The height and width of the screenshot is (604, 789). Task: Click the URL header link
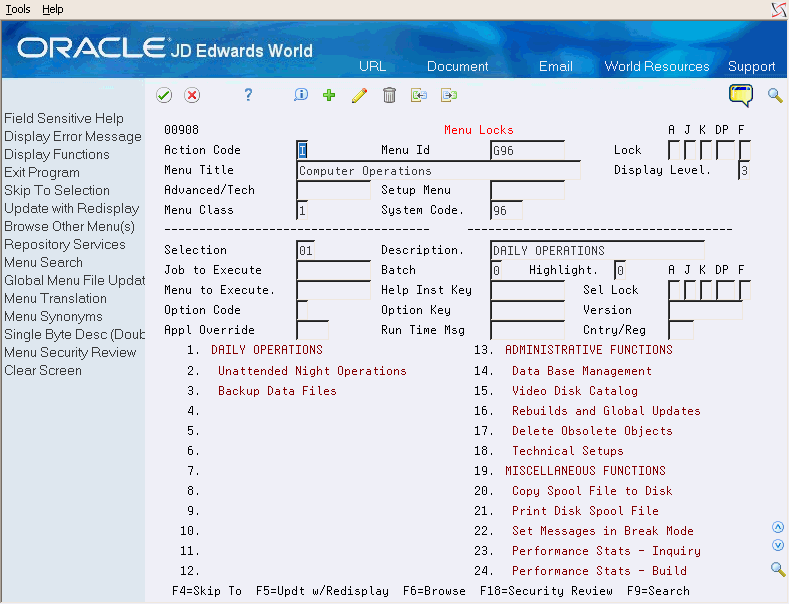pyautogui.click(x=372, y=66)
